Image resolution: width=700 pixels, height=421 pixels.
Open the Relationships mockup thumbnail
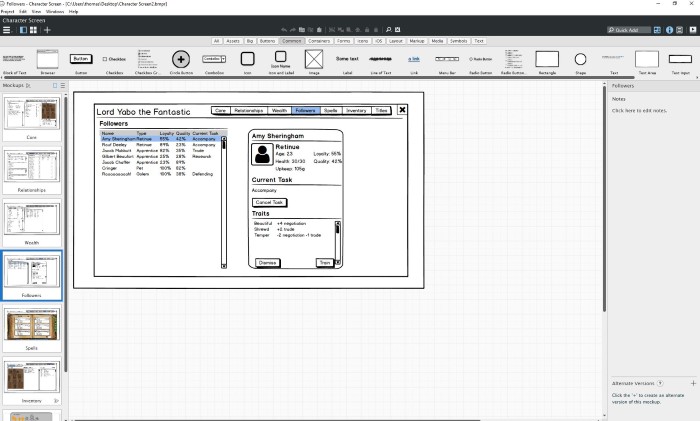tap(32, 170)
